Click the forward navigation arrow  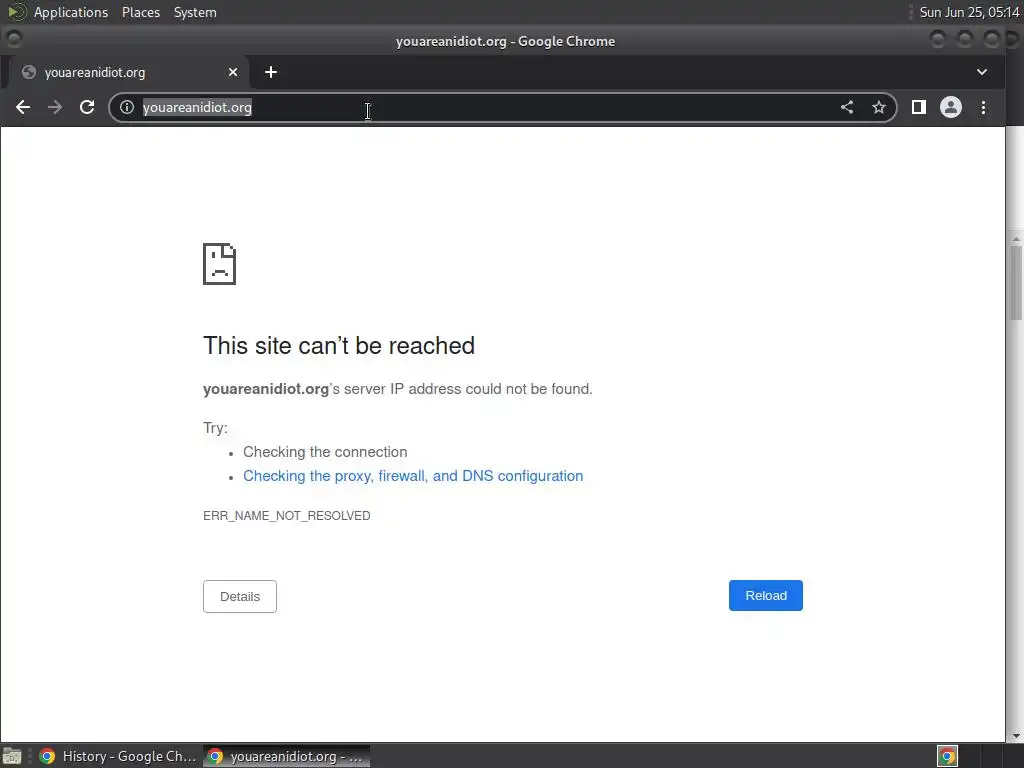[55, 107]
